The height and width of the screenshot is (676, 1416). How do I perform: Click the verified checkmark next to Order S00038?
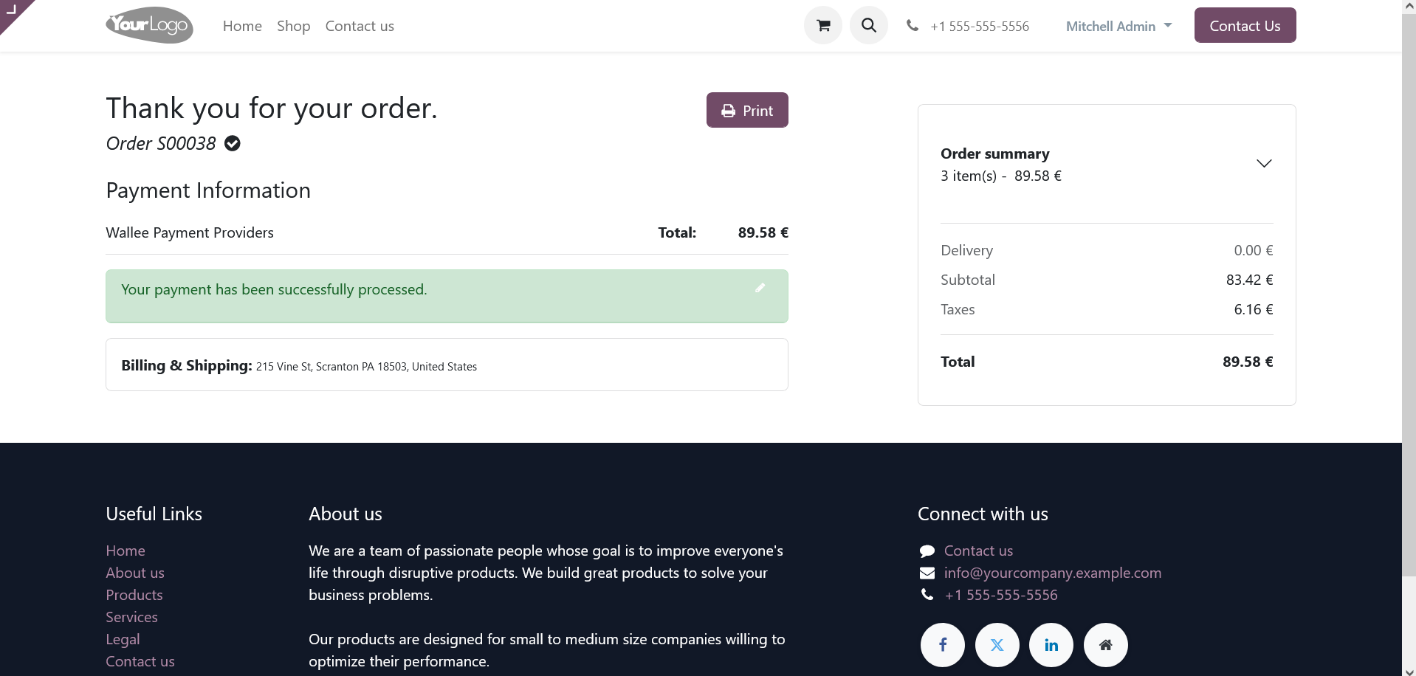pyautogui.click(x=232, y=143)
